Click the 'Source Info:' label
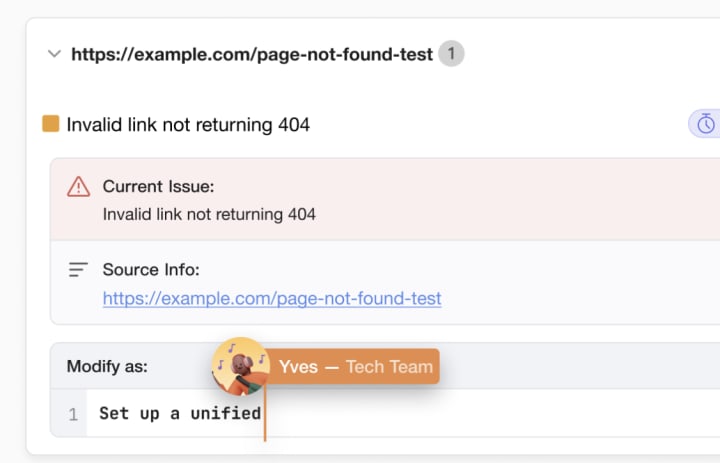 (x=151, y=270)
